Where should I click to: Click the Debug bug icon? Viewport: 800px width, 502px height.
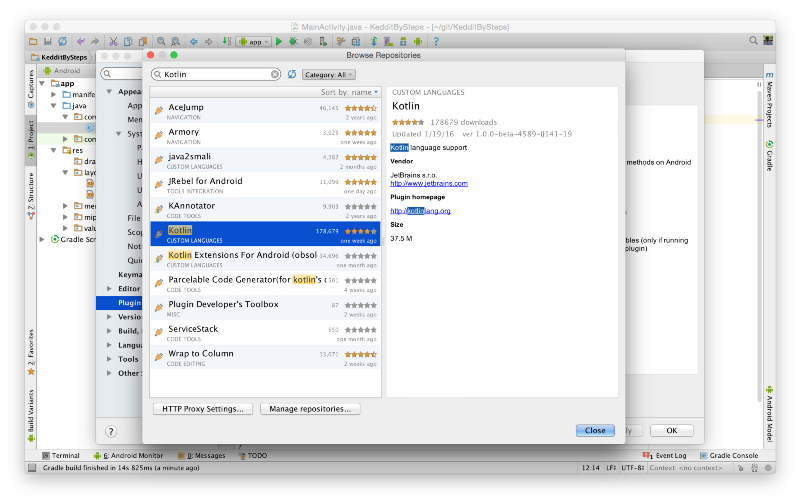pos(293,41)
